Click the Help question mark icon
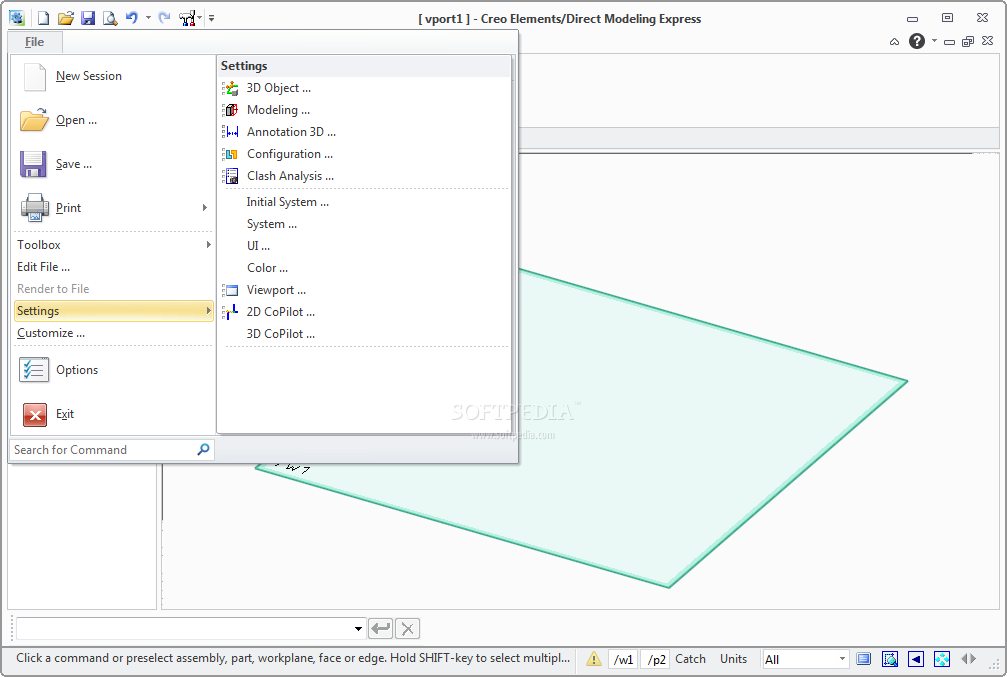Viewport: 1007px width, 677px height. point(916,41)
